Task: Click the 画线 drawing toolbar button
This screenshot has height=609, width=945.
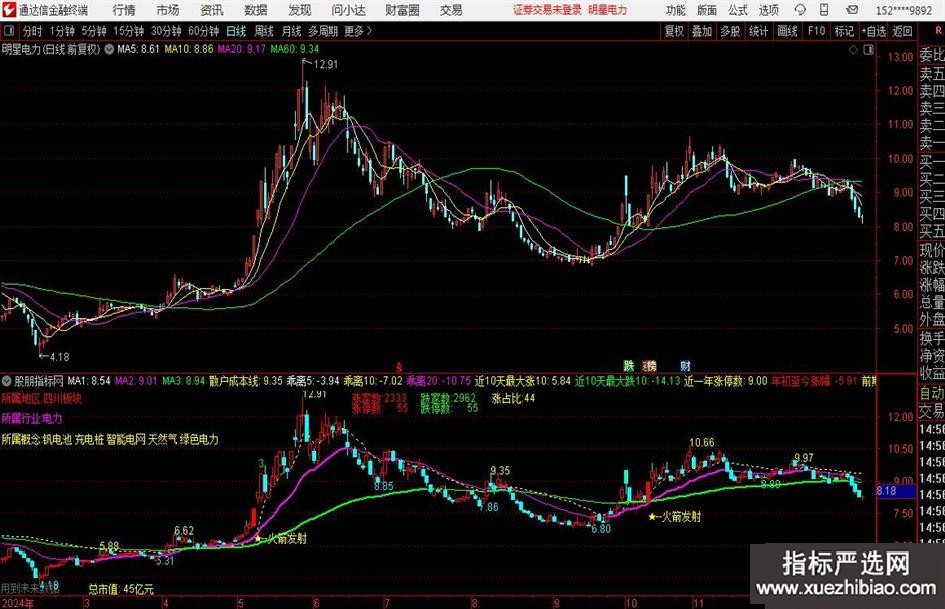Action: pyautogui.click(x=787, y=31)
